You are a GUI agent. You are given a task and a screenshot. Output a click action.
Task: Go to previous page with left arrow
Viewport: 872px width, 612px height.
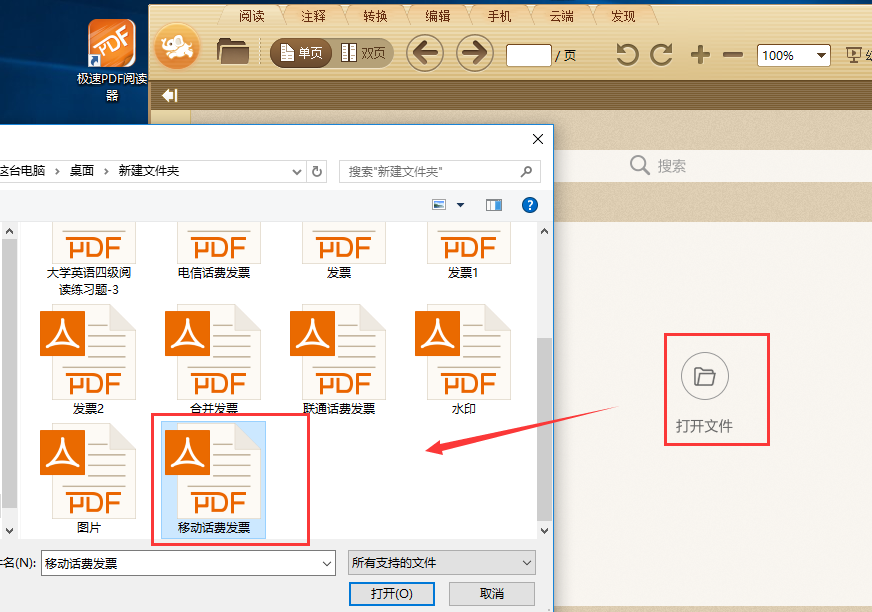425,53
